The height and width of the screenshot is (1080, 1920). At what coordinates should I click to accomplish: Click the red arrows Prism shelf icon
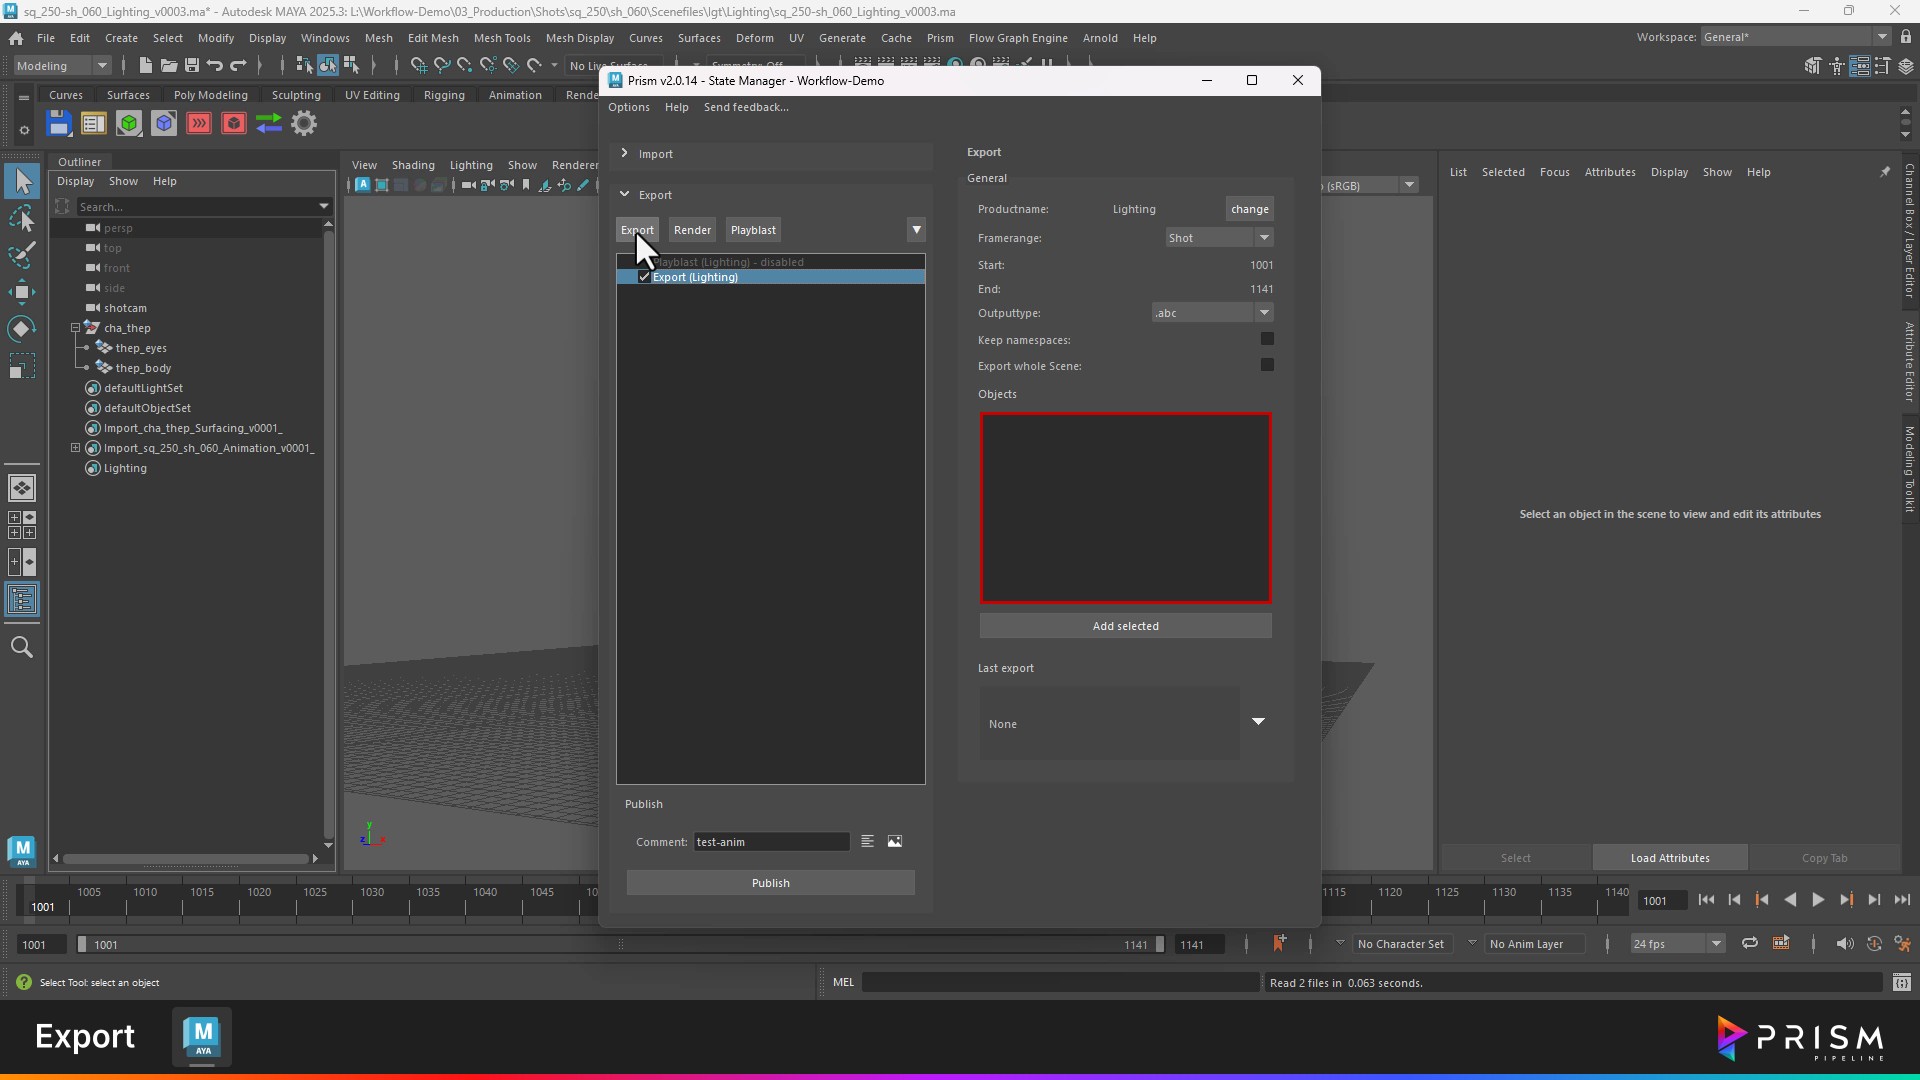pyautogui.click(x=199, y=123)
